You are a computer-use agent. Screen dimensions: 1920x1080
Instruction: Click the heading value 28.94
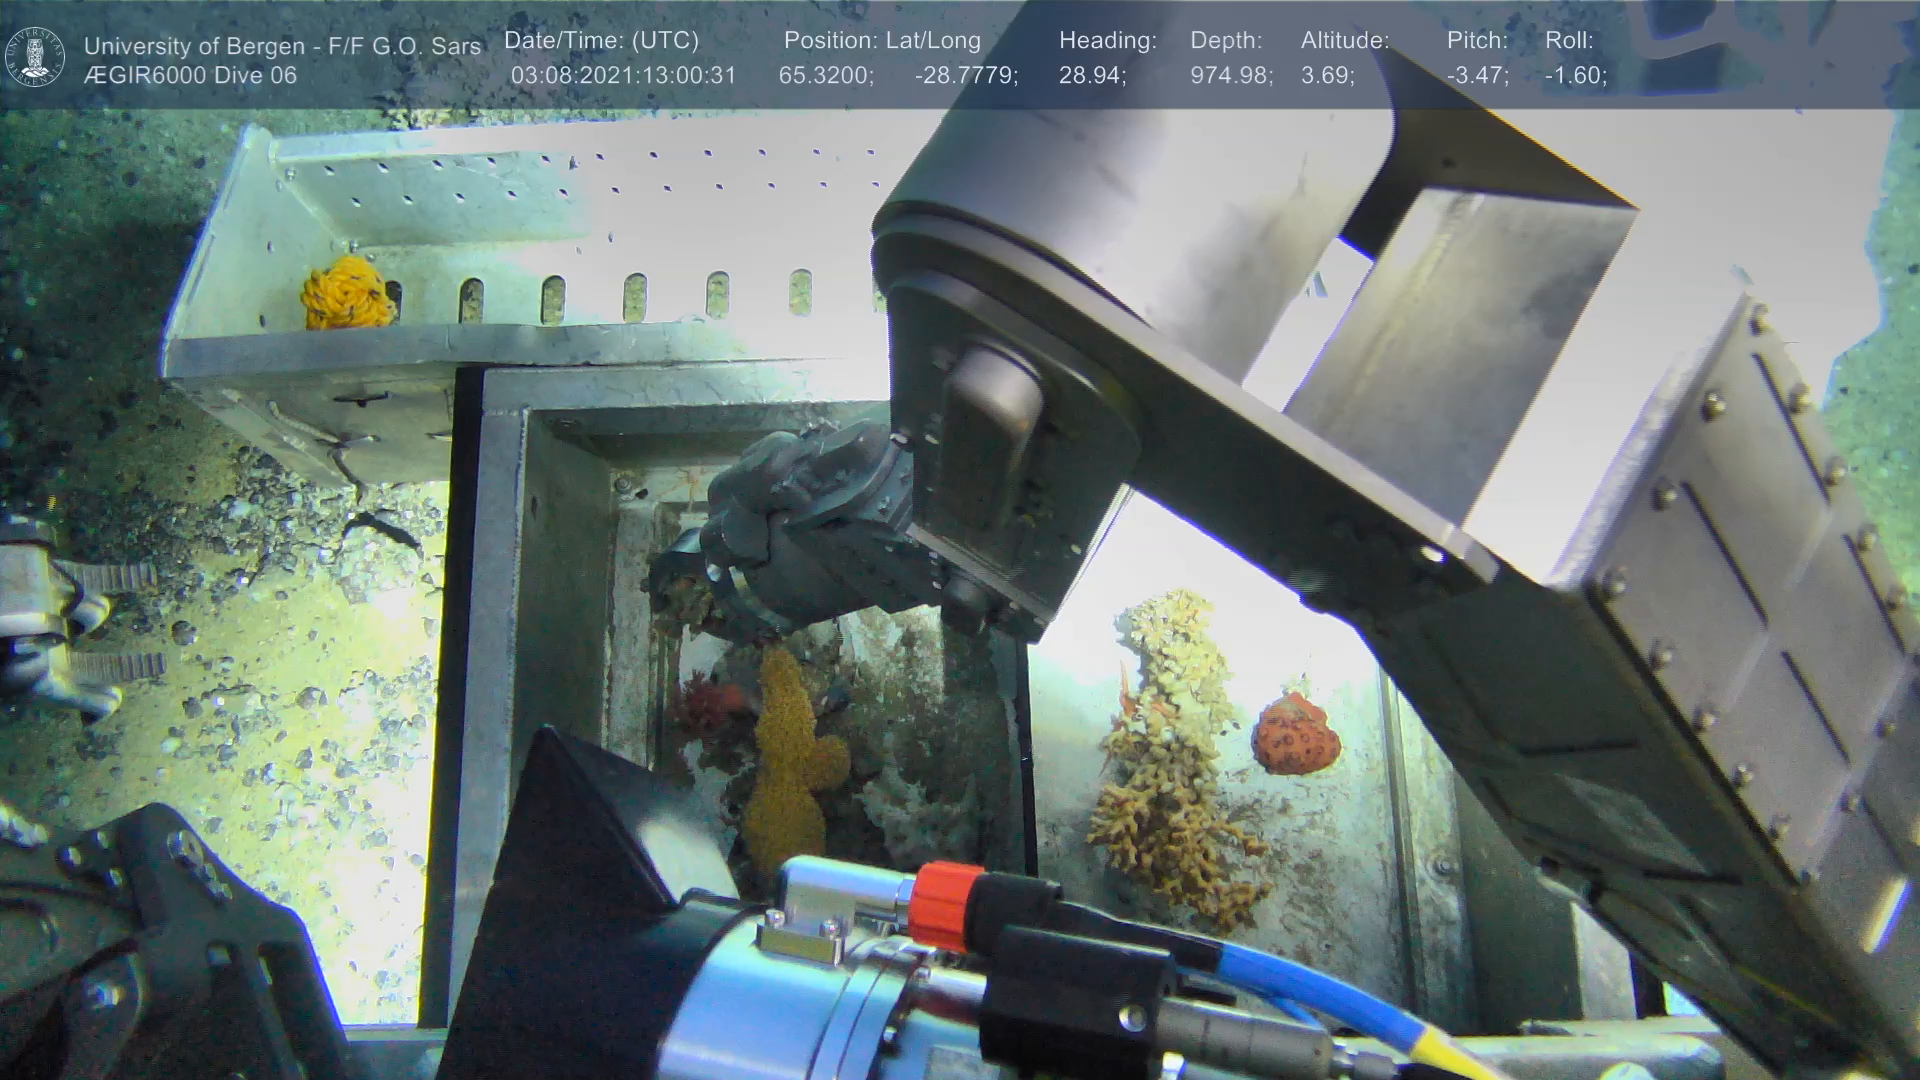1092,75
